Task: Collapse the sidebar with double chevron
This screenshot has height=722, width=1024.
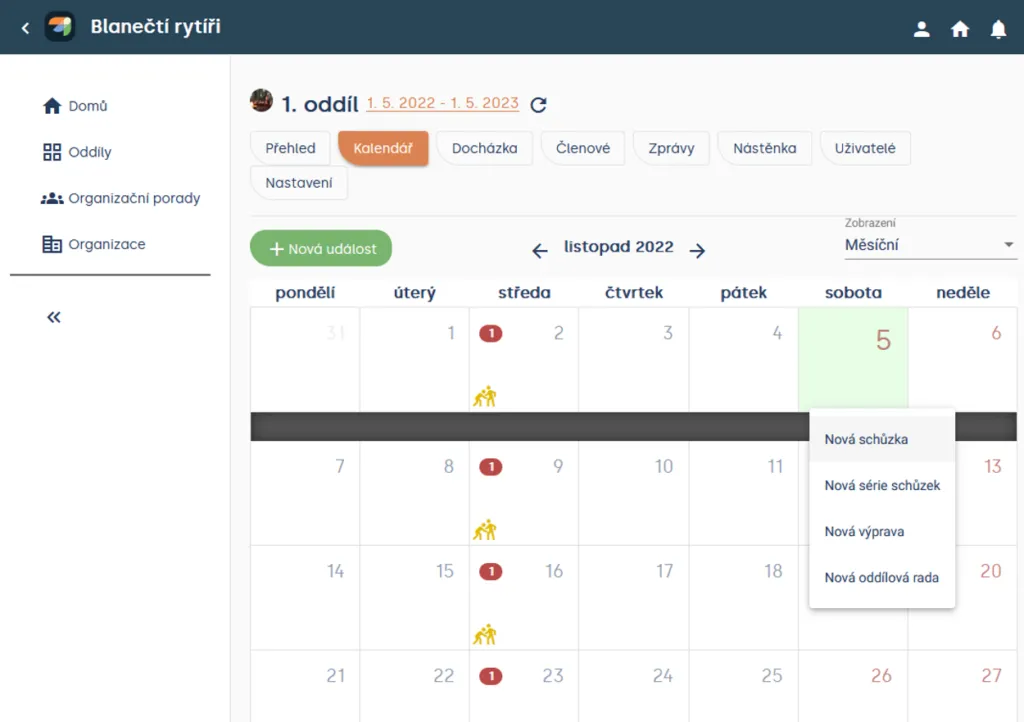Action: (54, 317)
